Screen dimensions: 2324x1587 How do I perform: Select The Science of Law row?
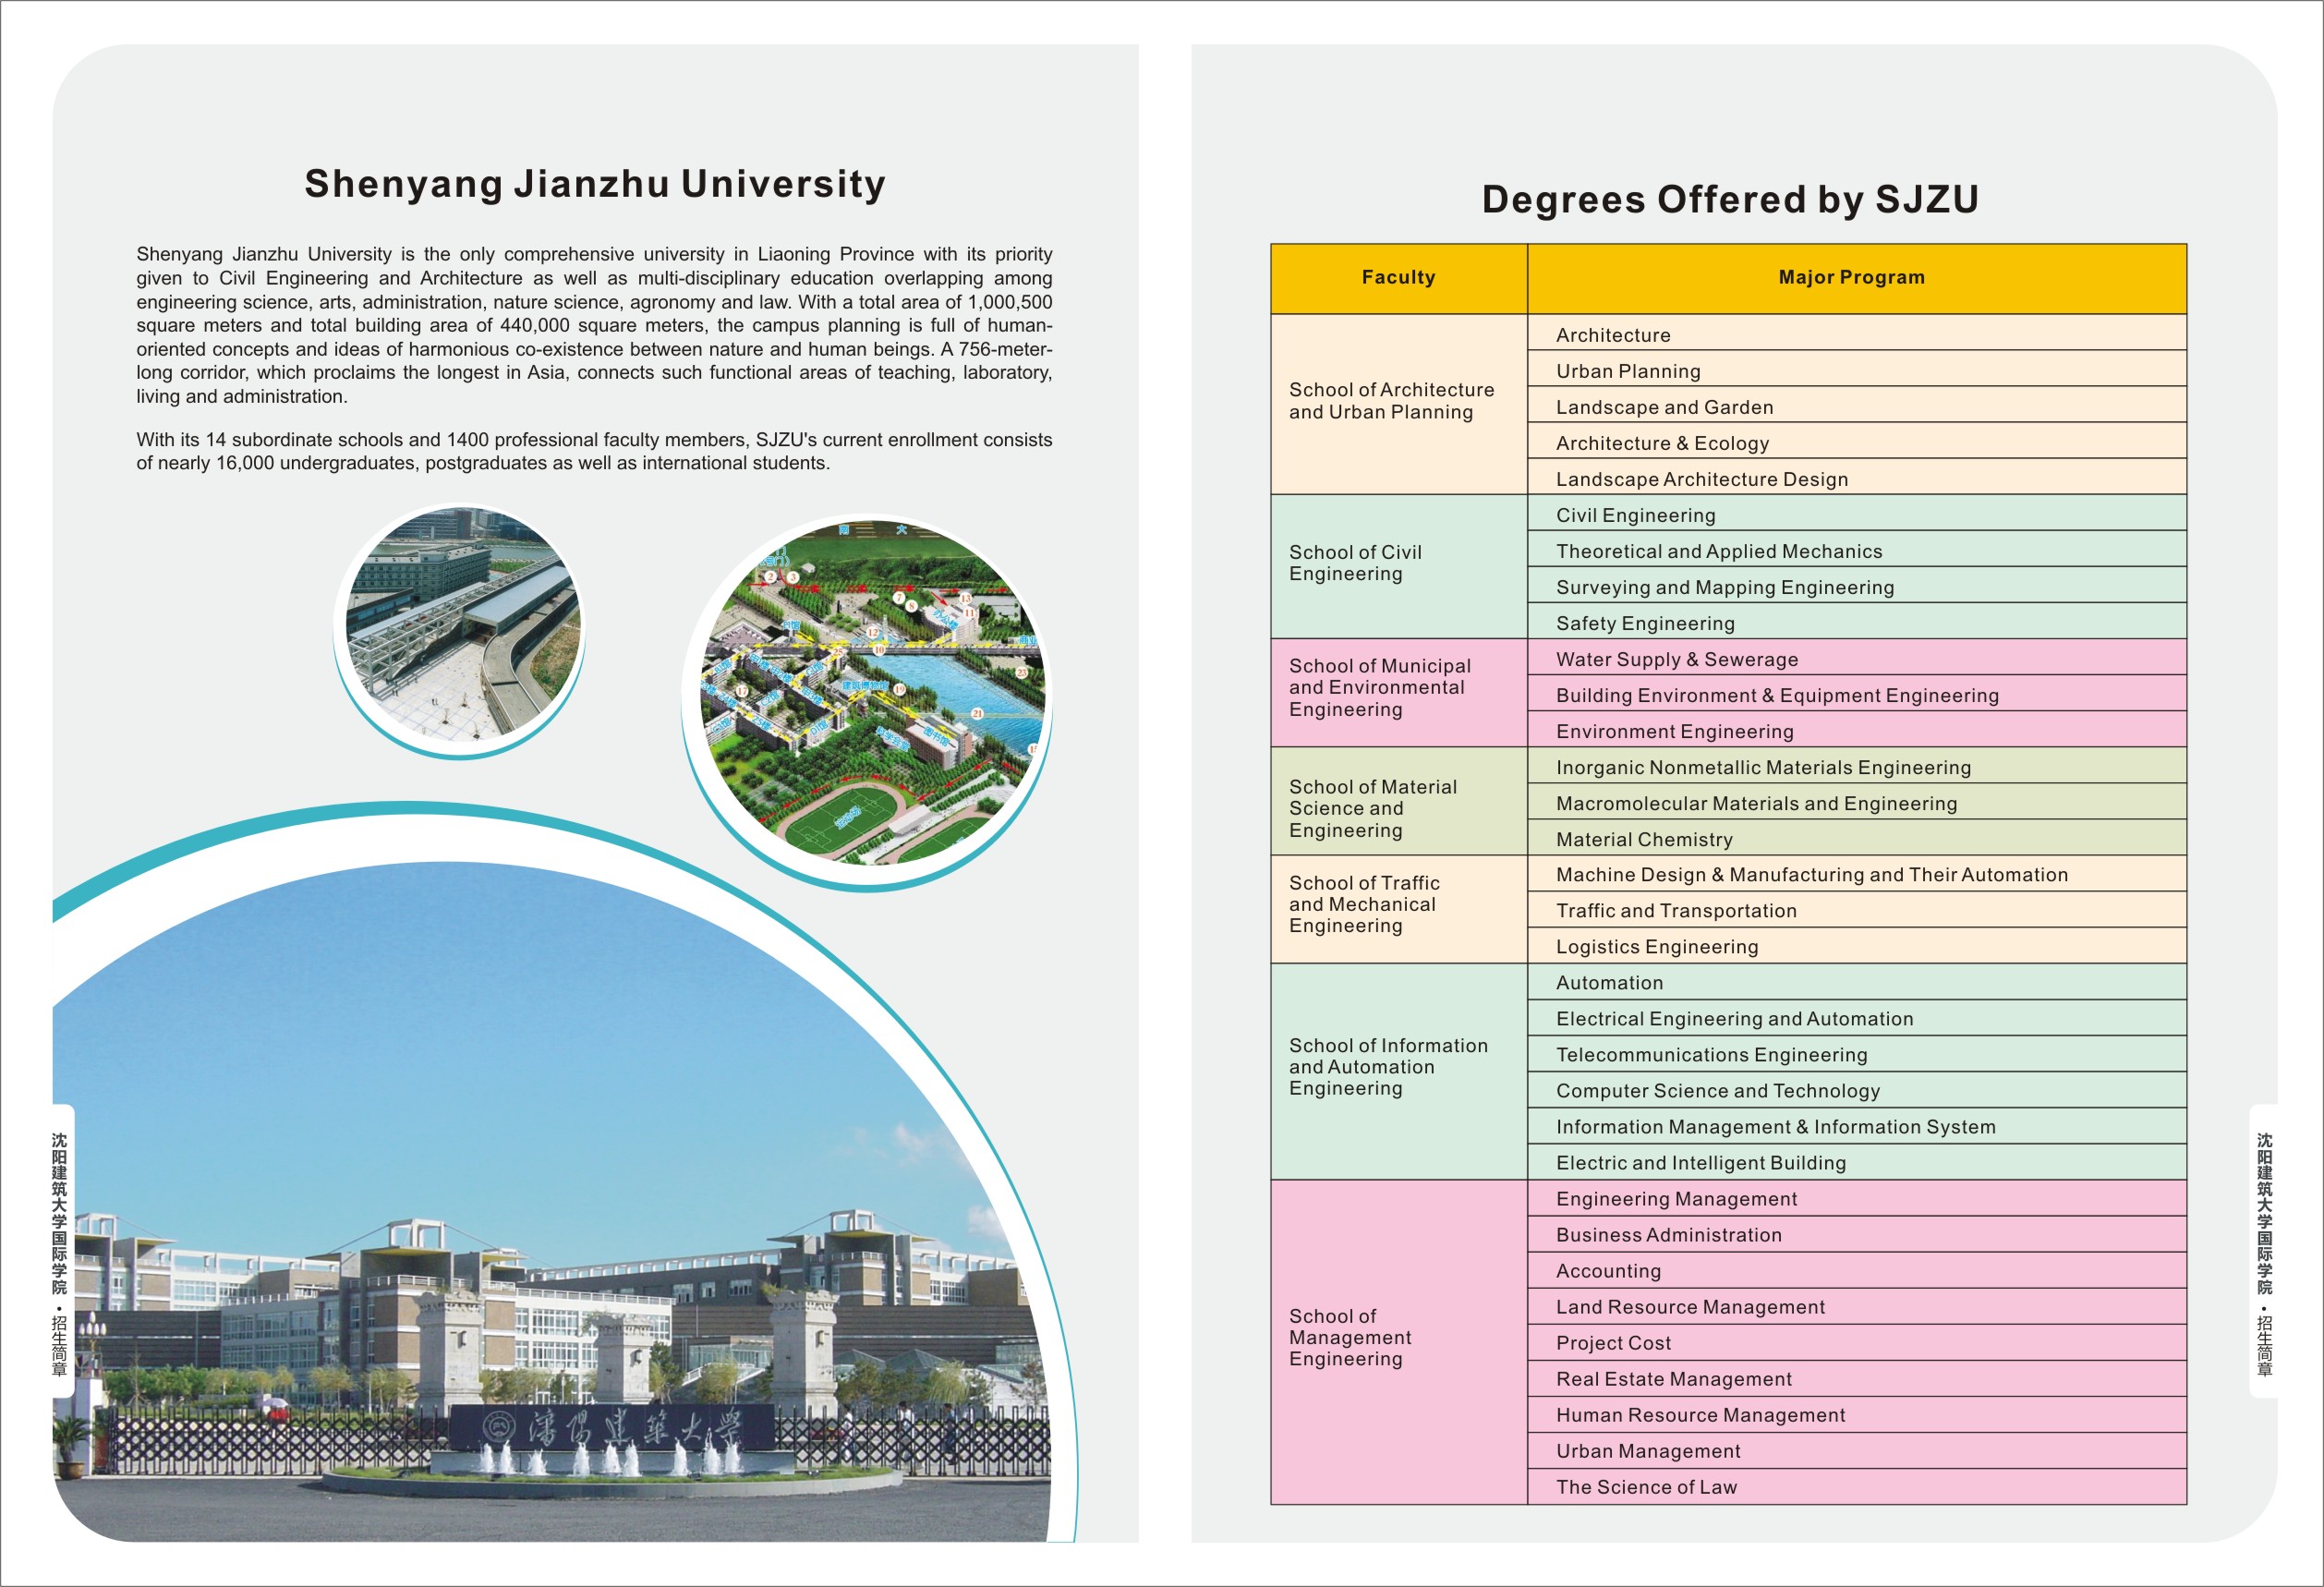[x=1857, y=1485]
